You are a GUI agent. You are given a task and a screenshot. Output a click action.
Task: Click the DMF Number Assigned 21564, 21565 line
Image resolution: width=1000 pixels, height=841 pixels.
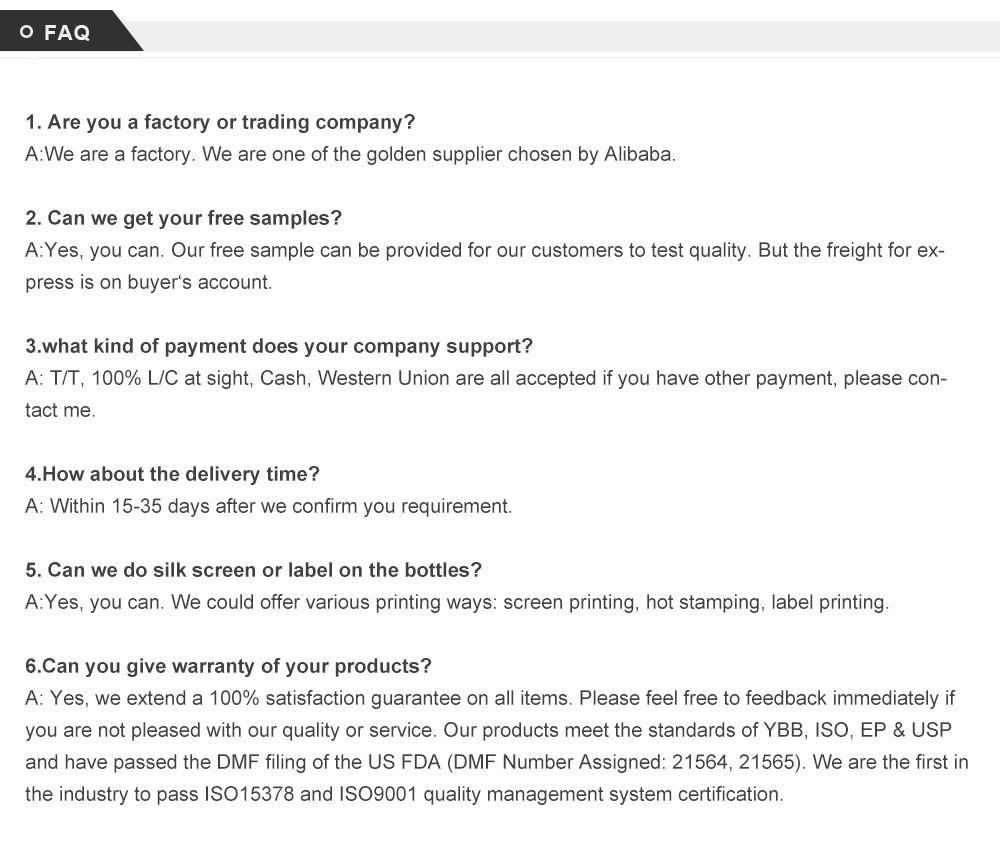point(496,762)
